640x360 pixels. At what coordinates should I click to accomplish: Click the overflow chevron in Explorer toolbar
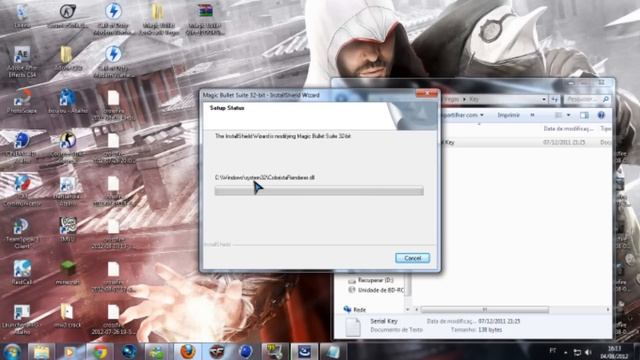[x=532, y=116]
